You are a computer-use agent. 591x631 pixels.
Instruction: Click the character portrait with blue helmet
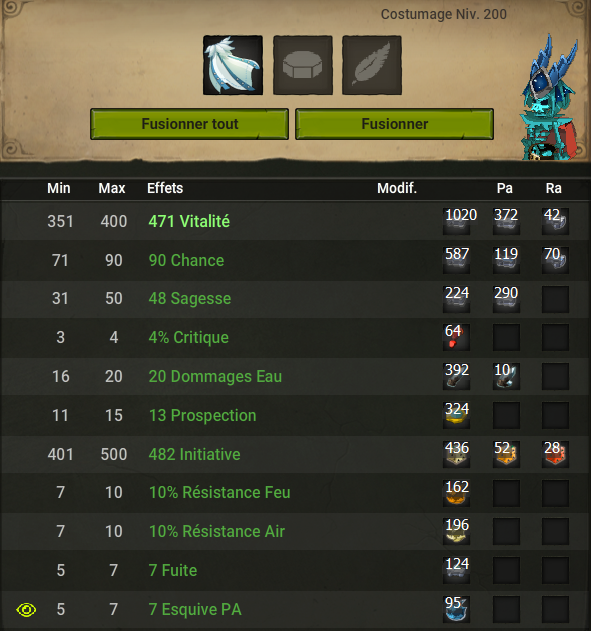[x=551, y=99]
